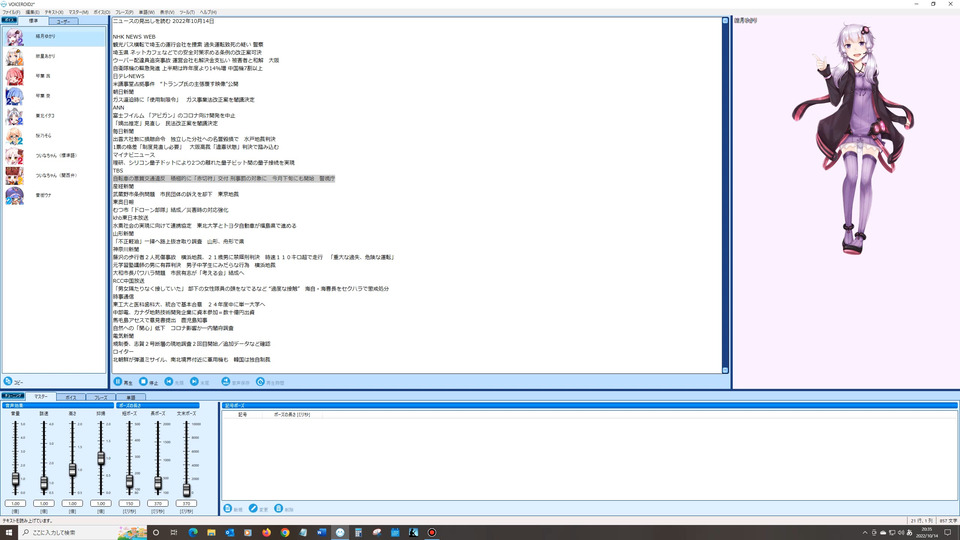The height and width of the screenshot is (540, 960).
Task: Click the 長ポーズ slider handle
Action: pos(158,483)
